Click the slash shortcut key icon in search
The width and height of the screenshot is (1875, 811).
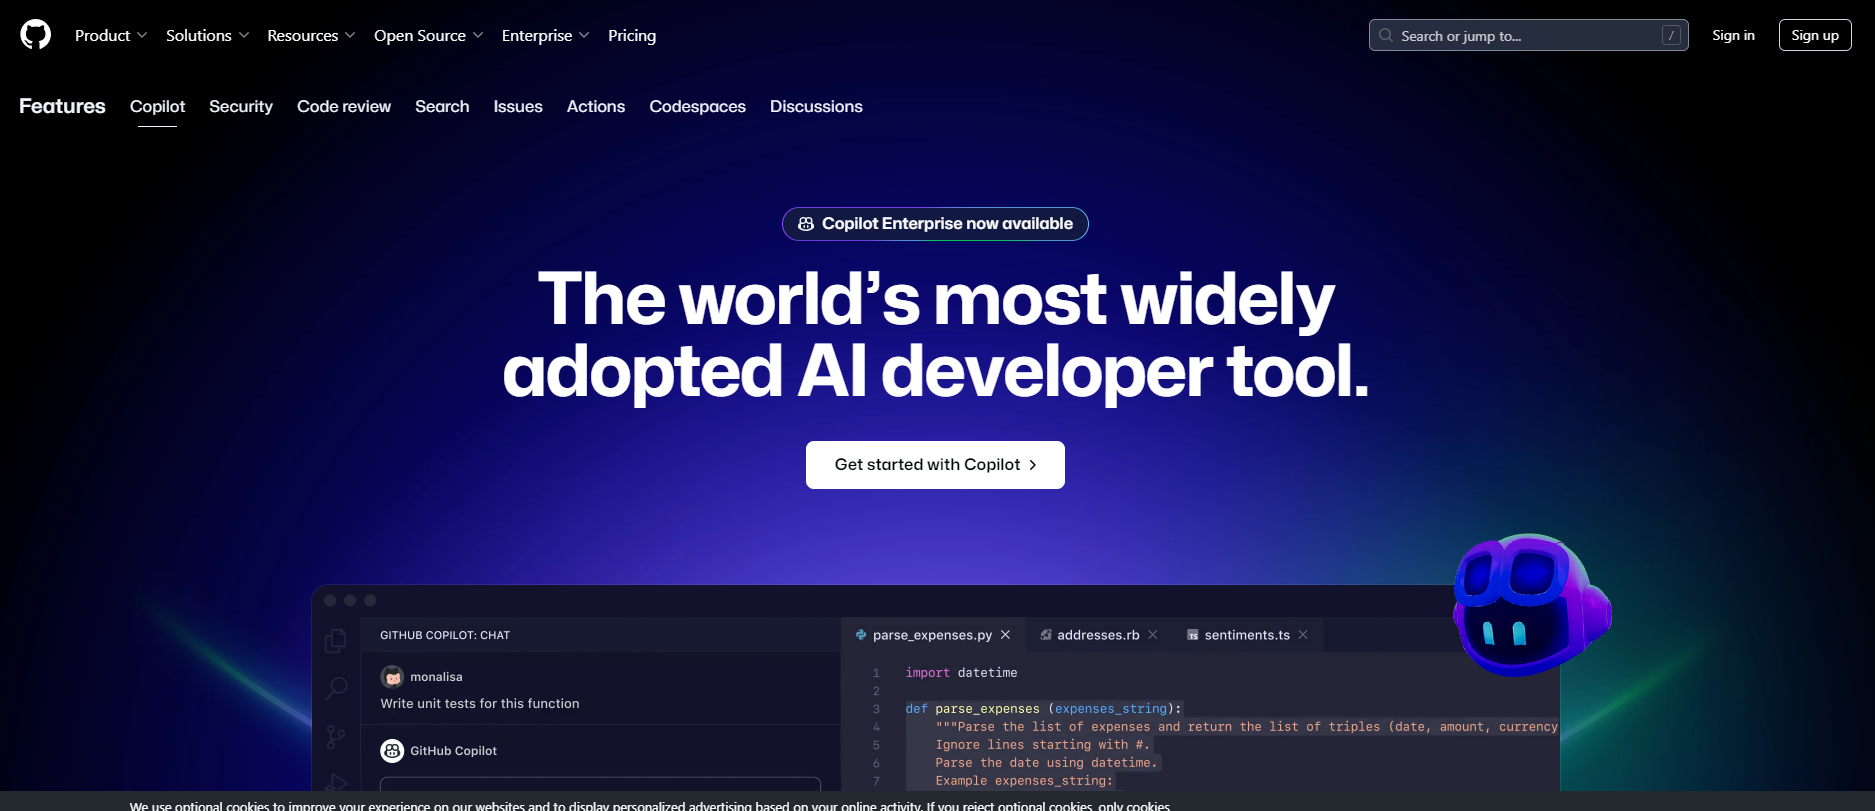pos(1671,35)
